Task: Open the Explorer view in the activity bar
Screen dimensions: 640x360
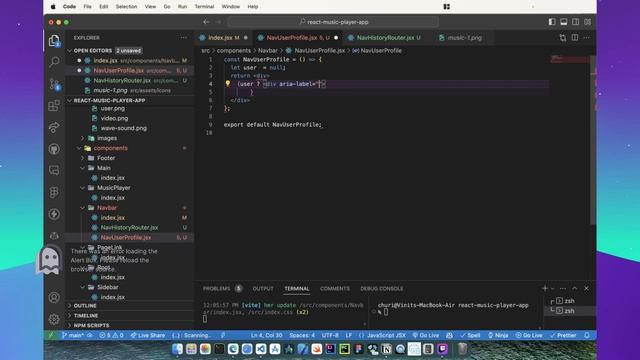Action: click(x=54, y=41)
